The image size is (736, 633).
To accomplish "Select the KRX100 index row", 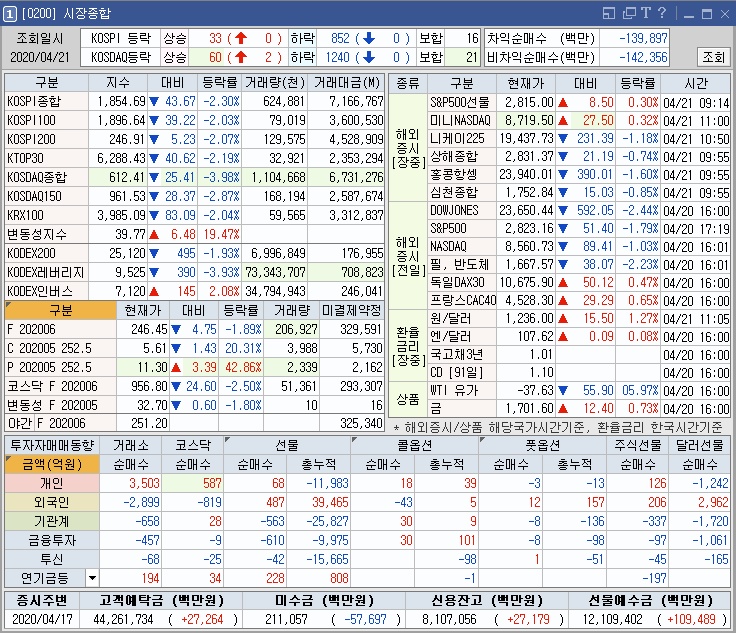I will 195,215.
